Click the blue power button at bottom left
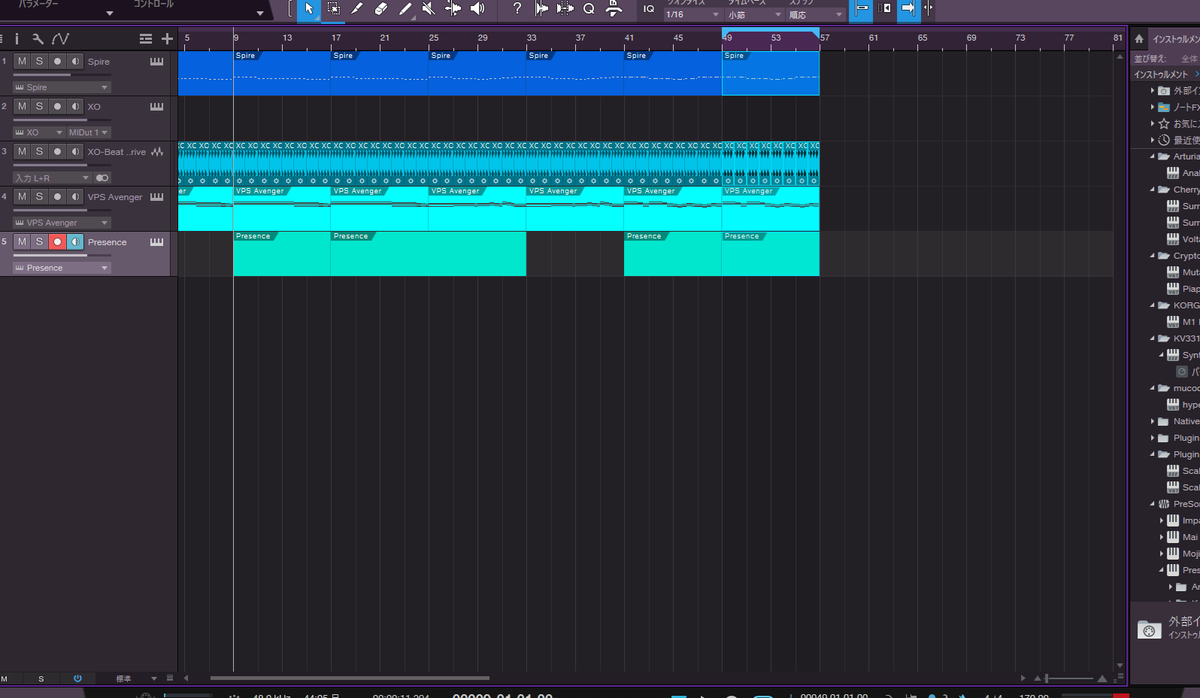Screen dimensions: 1200x698 point(77,678)
